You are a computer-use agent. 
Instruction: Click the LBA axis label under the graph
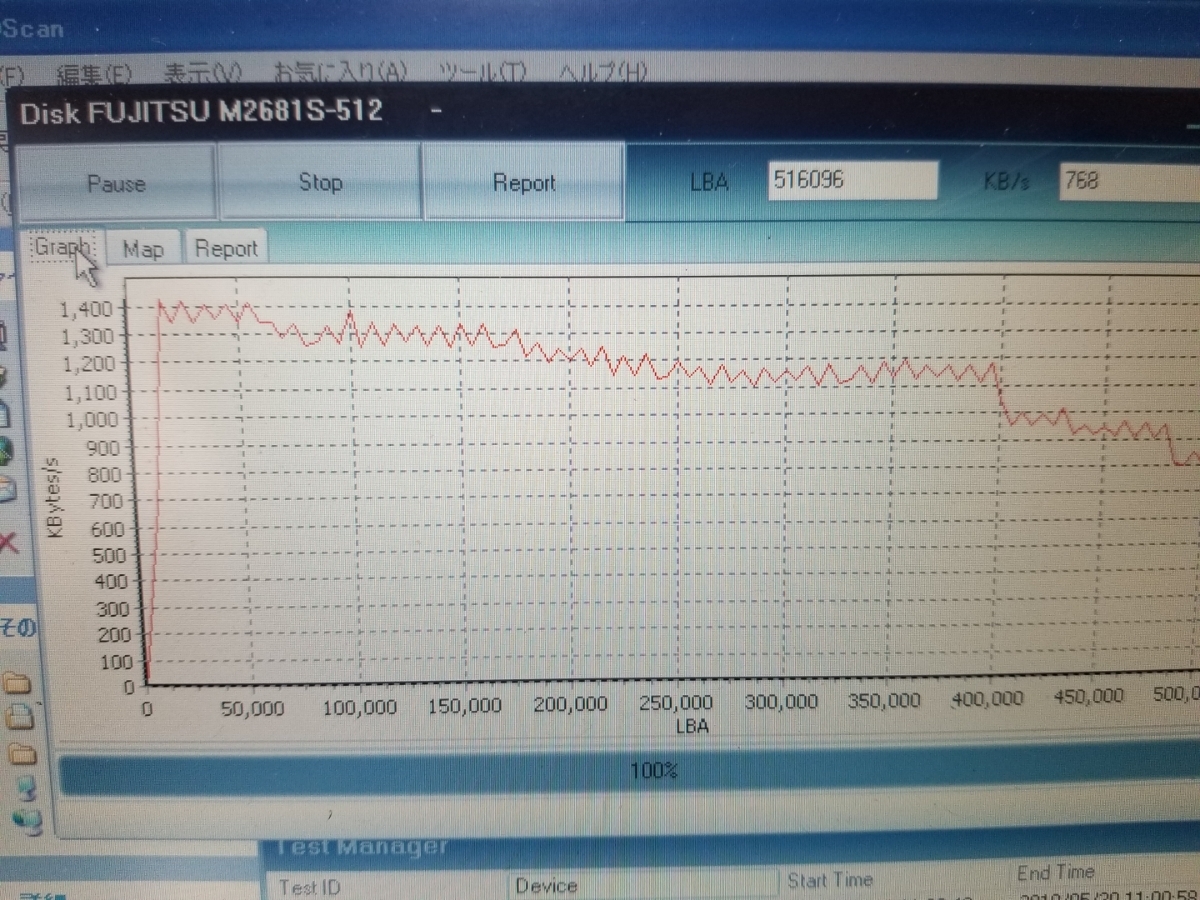click(x=691, y=728)
